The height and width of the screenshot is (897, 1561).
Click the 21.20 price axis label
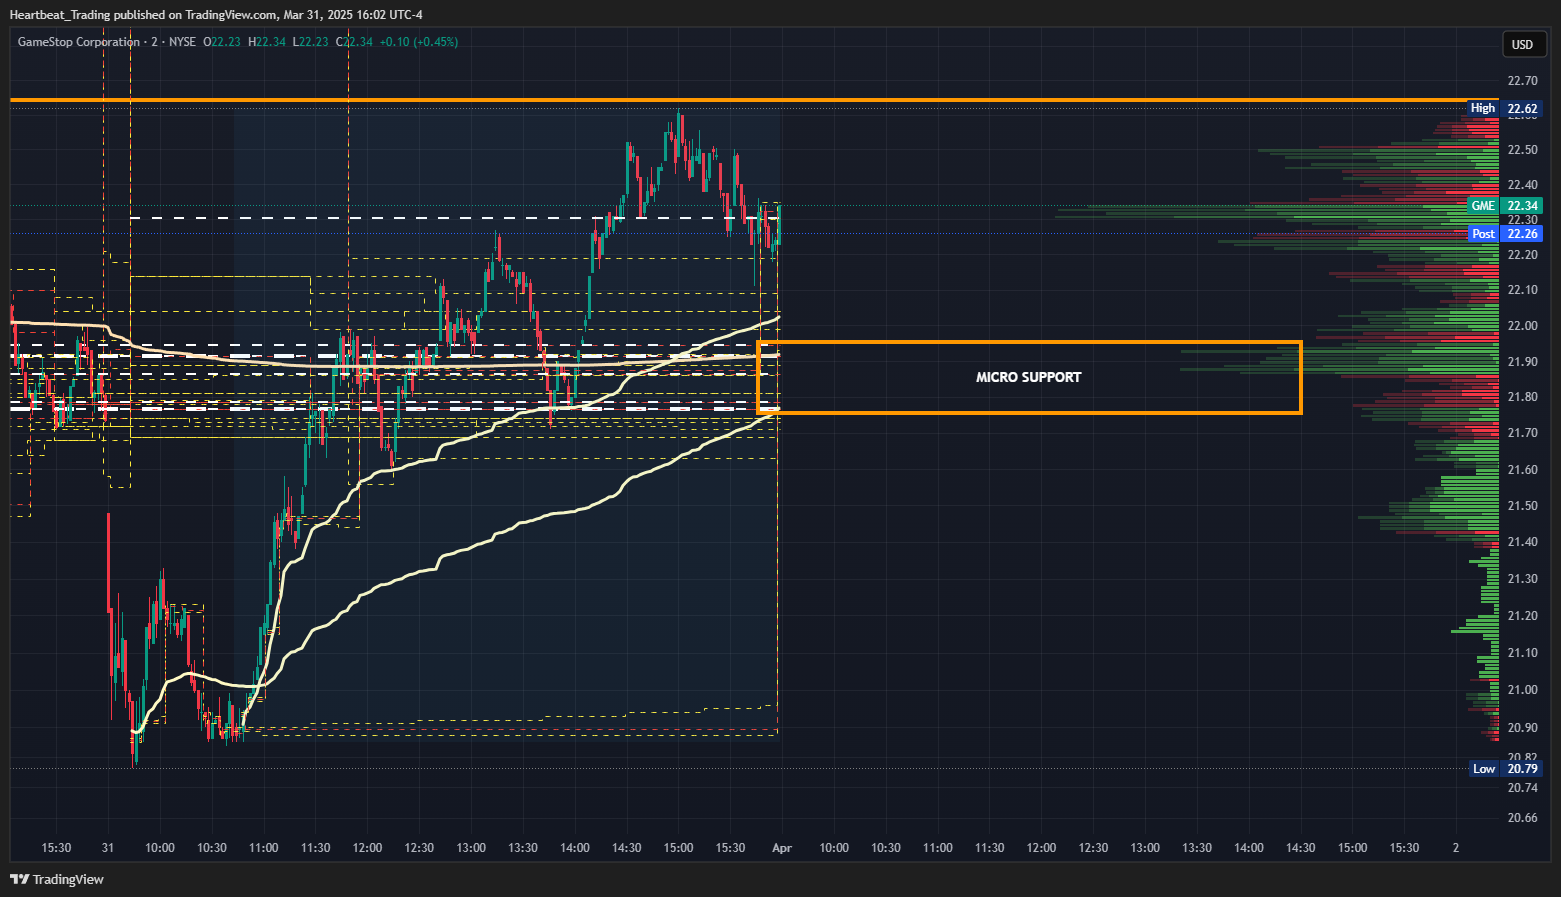tap(1522, 616)
